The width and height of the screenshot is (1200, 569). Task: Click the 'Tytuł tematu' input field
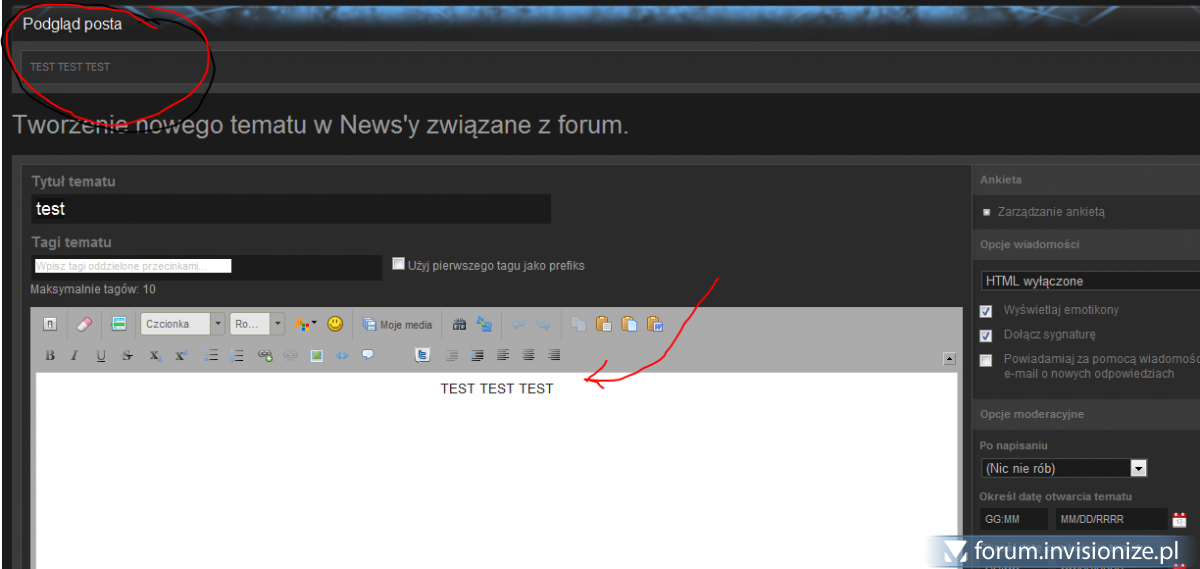291,209
